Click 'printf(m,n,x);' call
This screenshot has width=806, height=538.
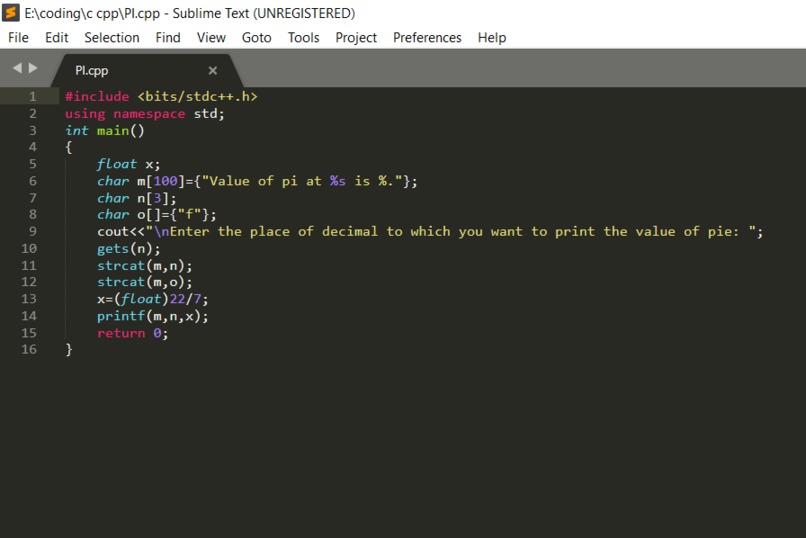tap(153, 316)
